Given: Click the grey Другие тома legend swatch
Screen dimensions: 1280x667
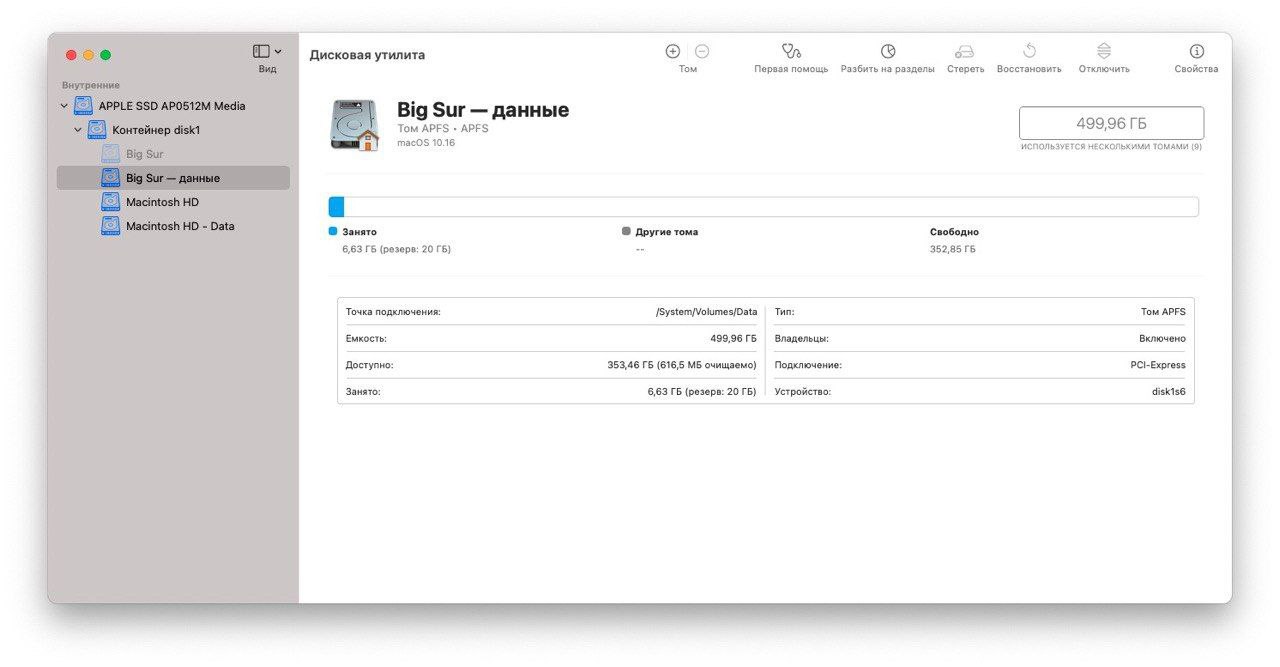Looking at the screenshot, I should click(x=626, y=231).
